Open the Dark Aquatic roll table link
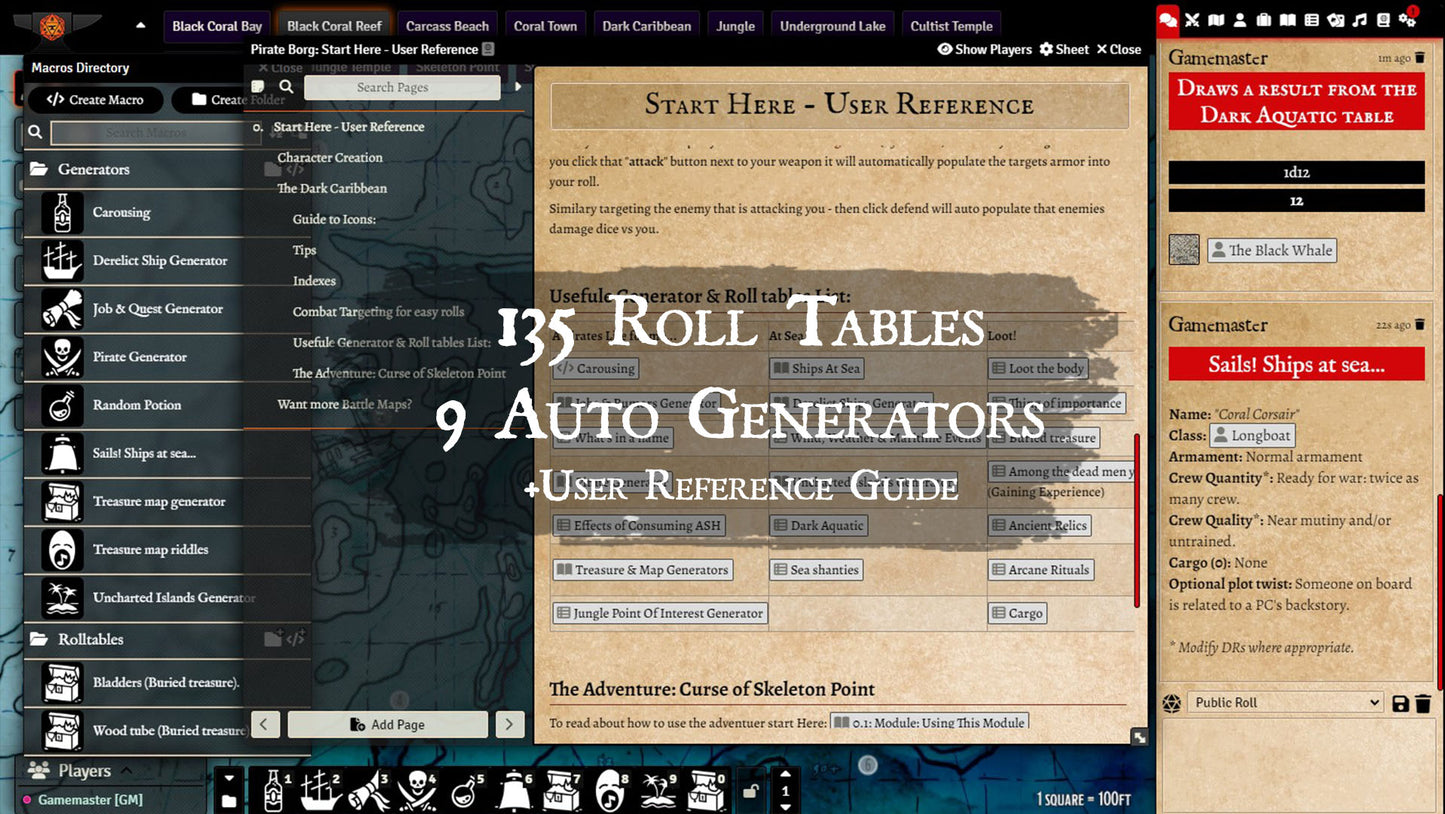This screenshot has width=1445, height=814. click(818, 526)
